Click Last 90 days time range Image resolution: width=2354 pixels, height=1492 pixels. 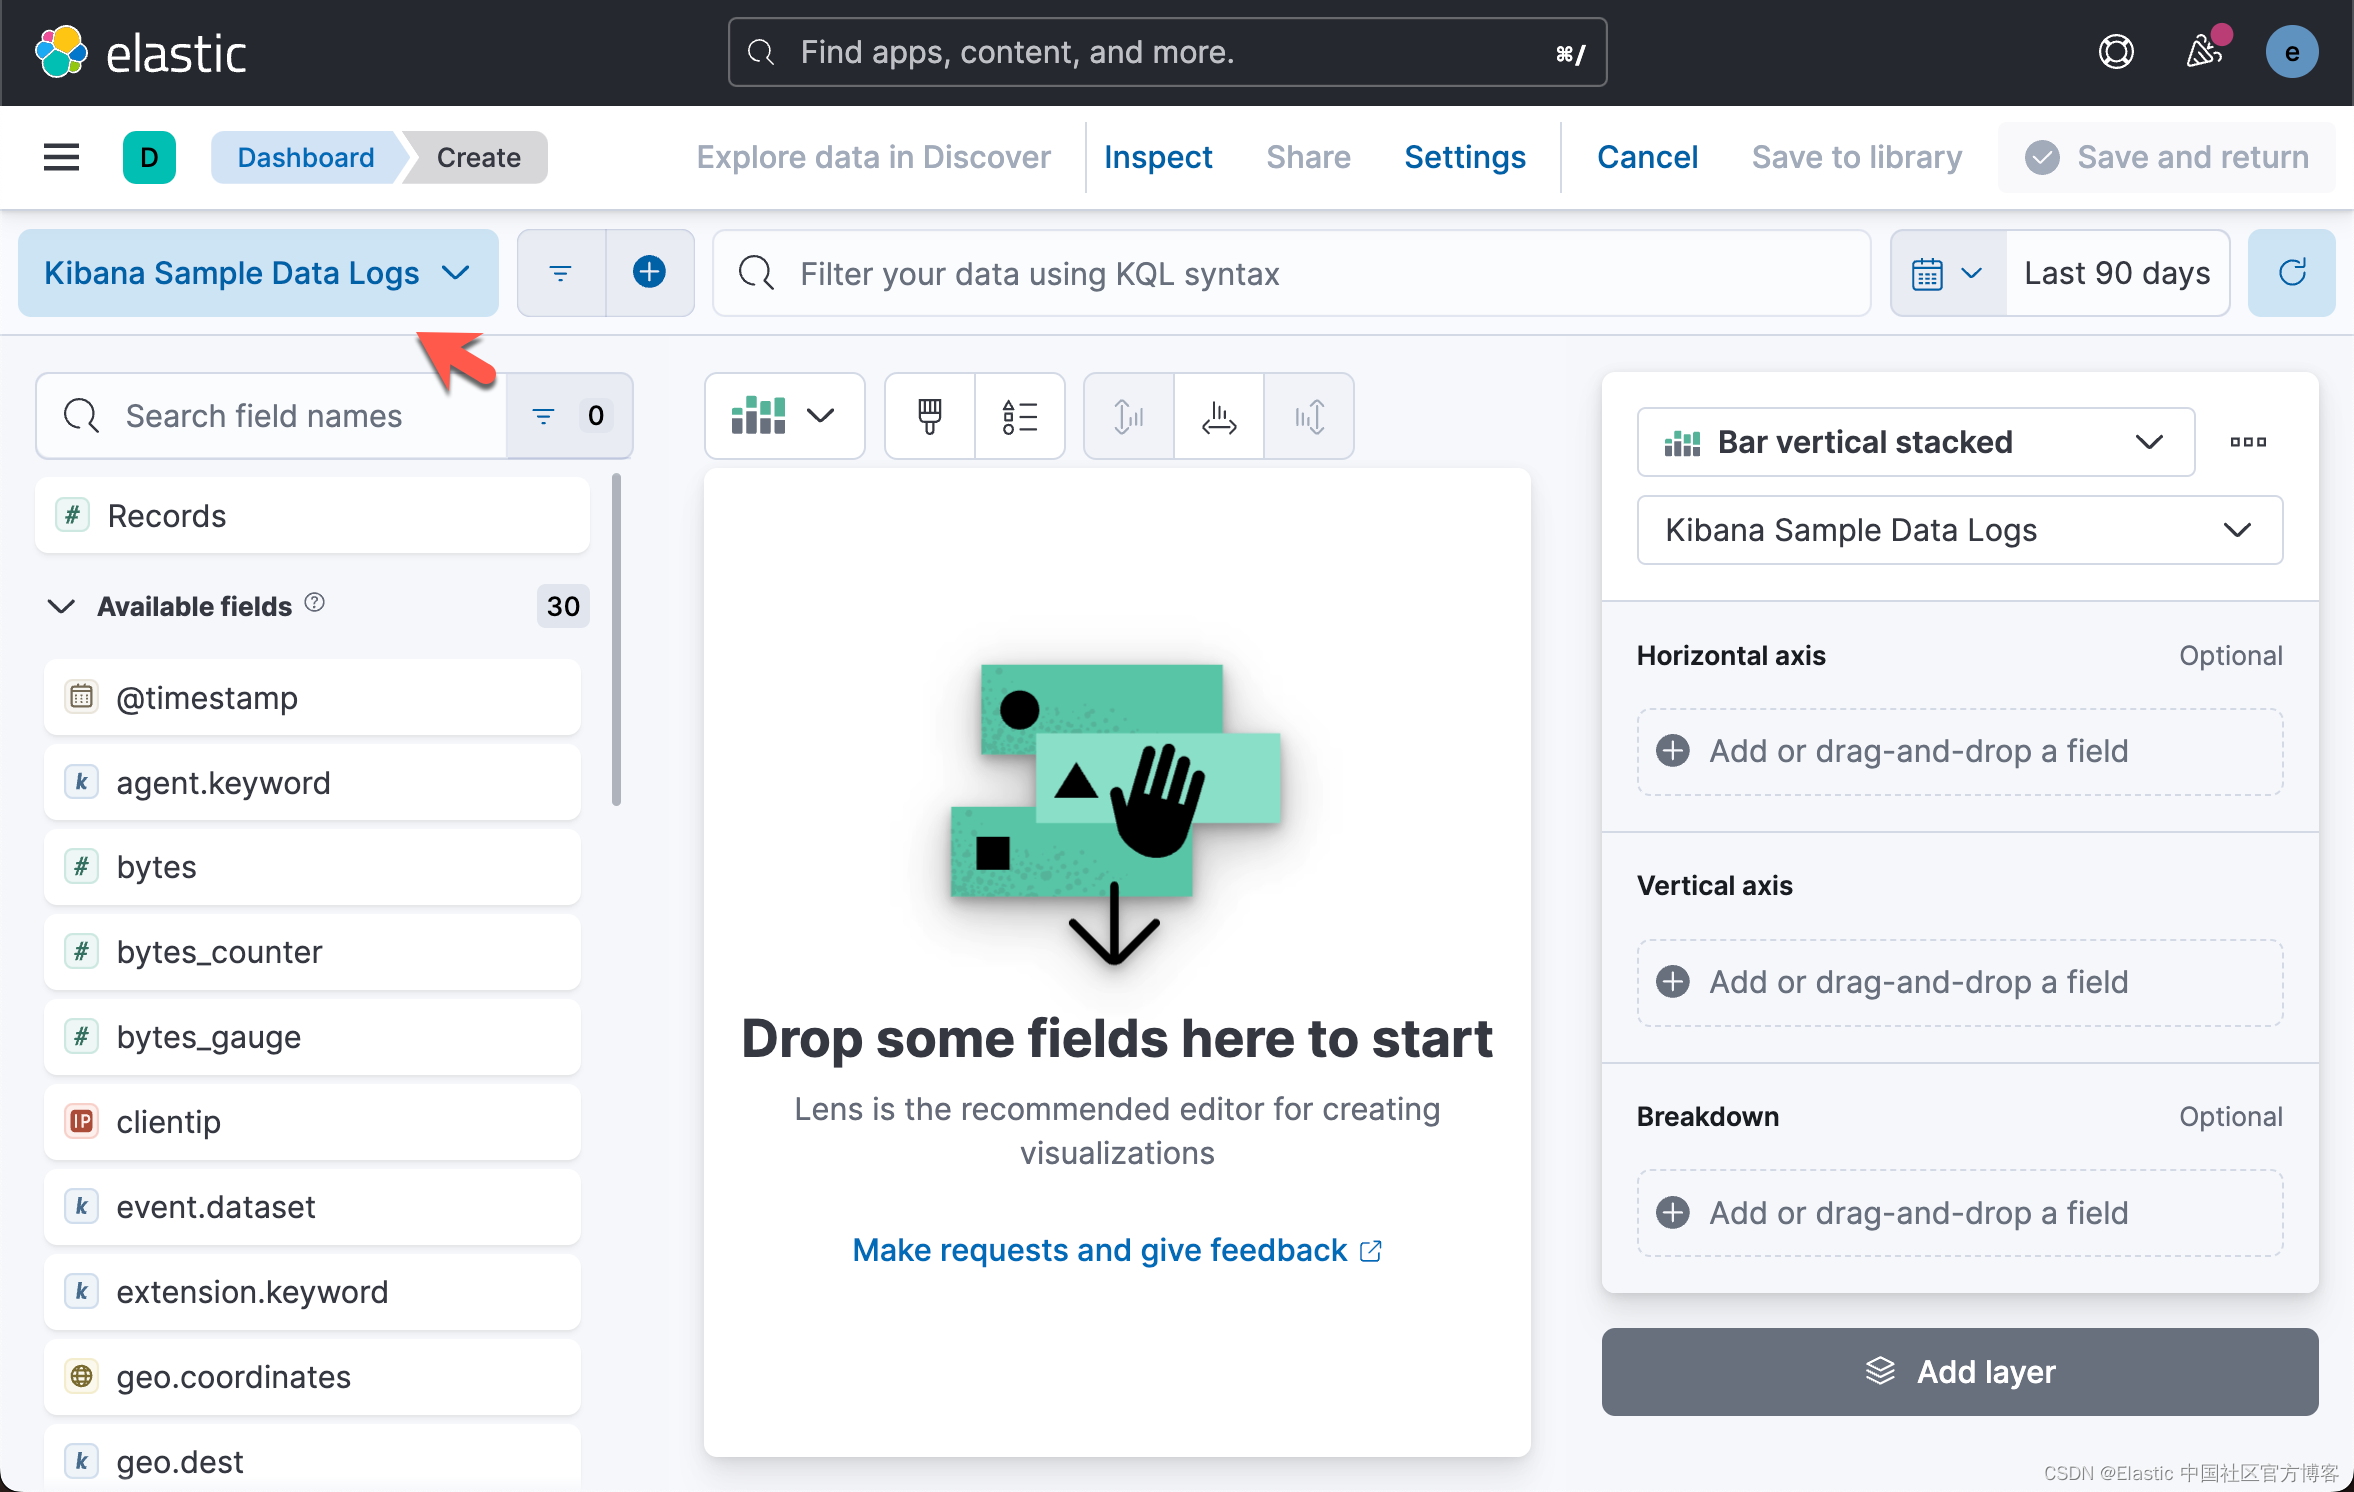point(2117,273)
